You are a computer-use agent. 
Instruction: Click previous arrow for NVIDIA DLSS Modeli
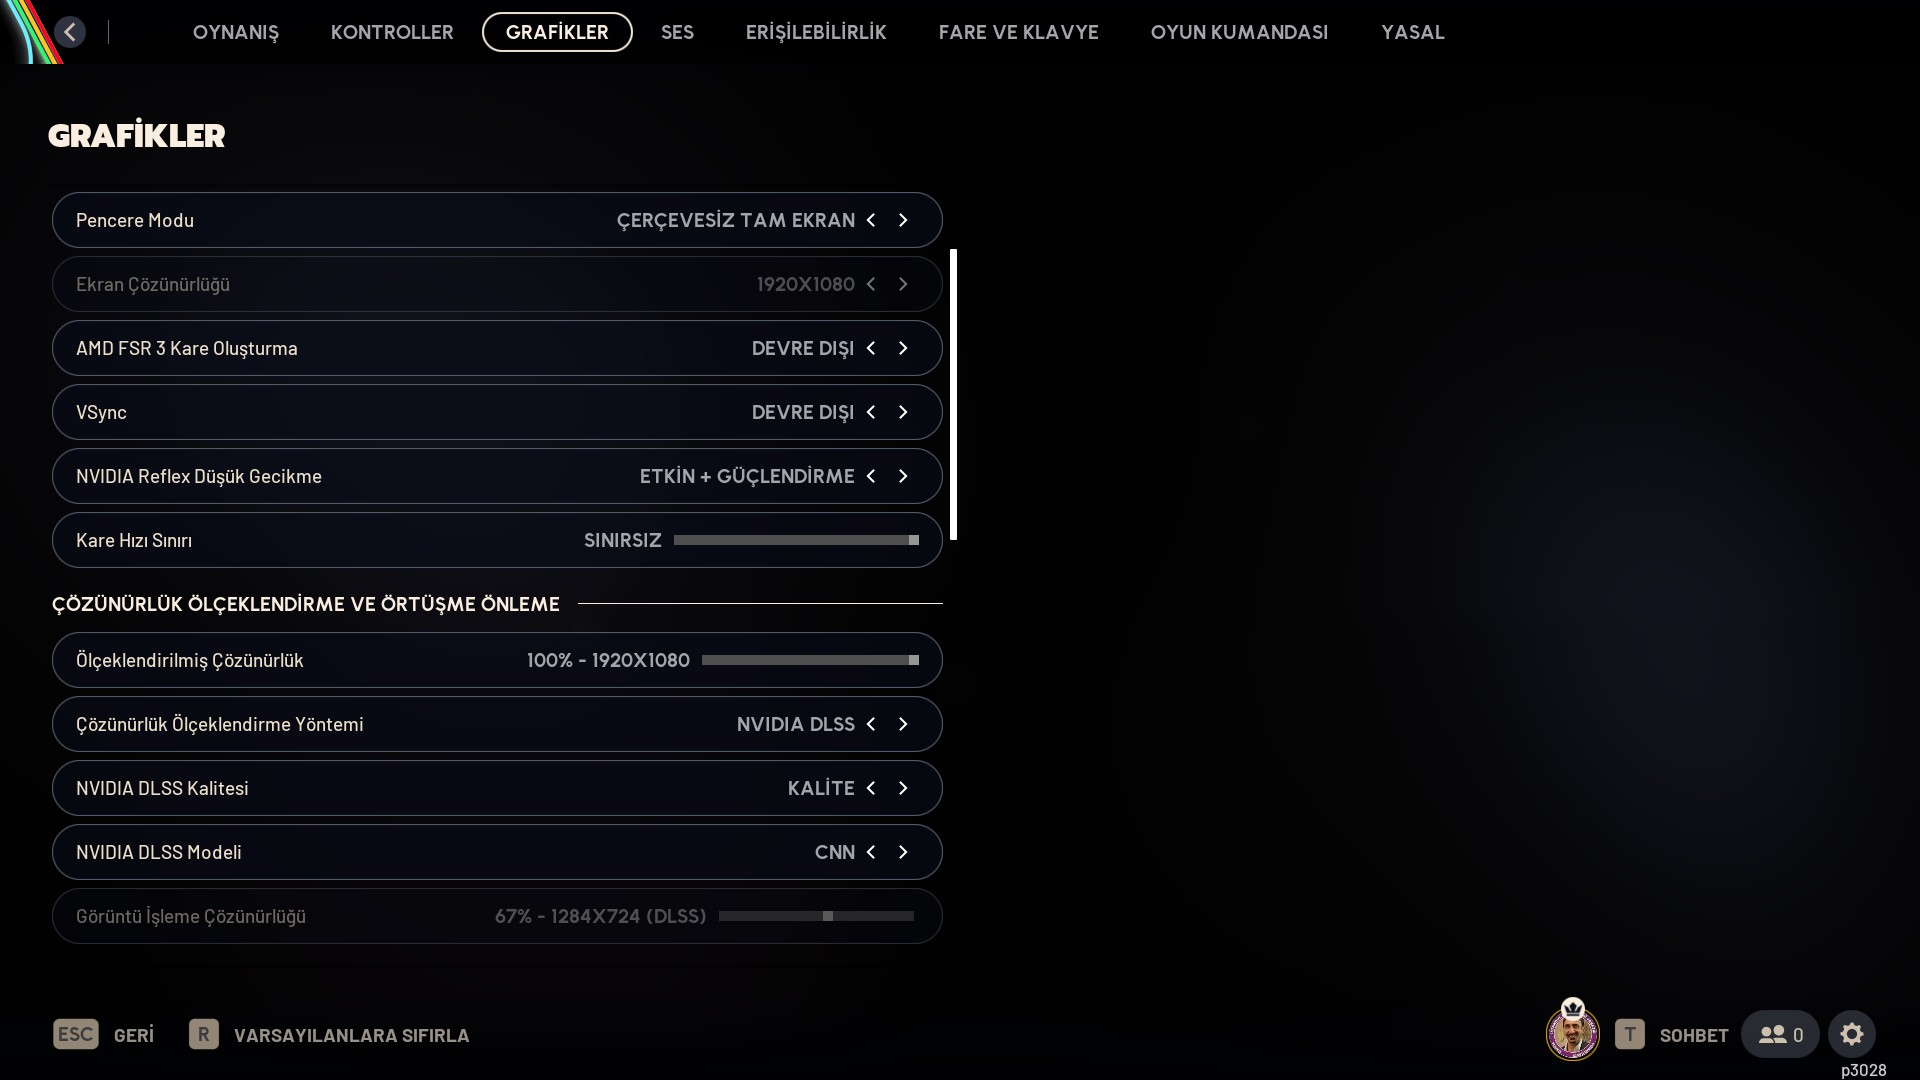[x=871, y=852]
